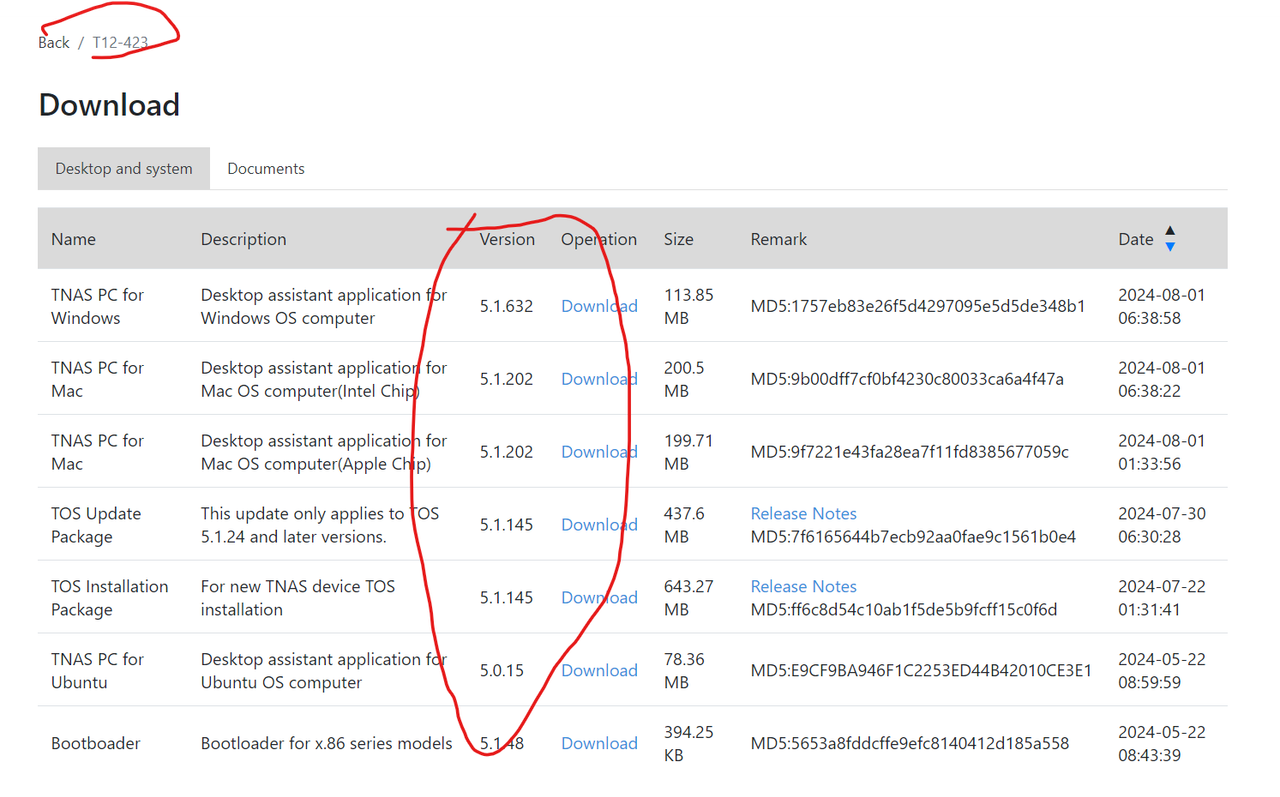
Task: Click the date 2024-07-22 01:31:41
Action: click(1162, 598)
